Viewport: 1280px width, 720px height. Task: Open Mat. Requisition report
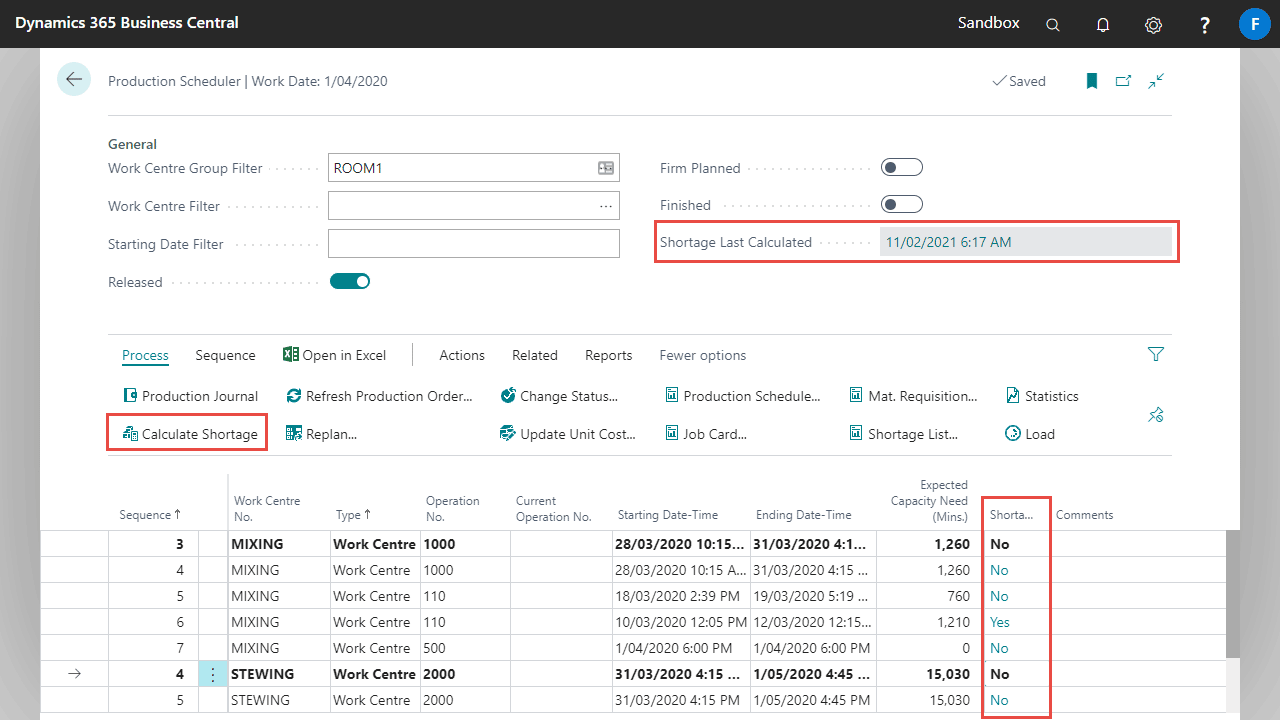click(x=914, y=396)
